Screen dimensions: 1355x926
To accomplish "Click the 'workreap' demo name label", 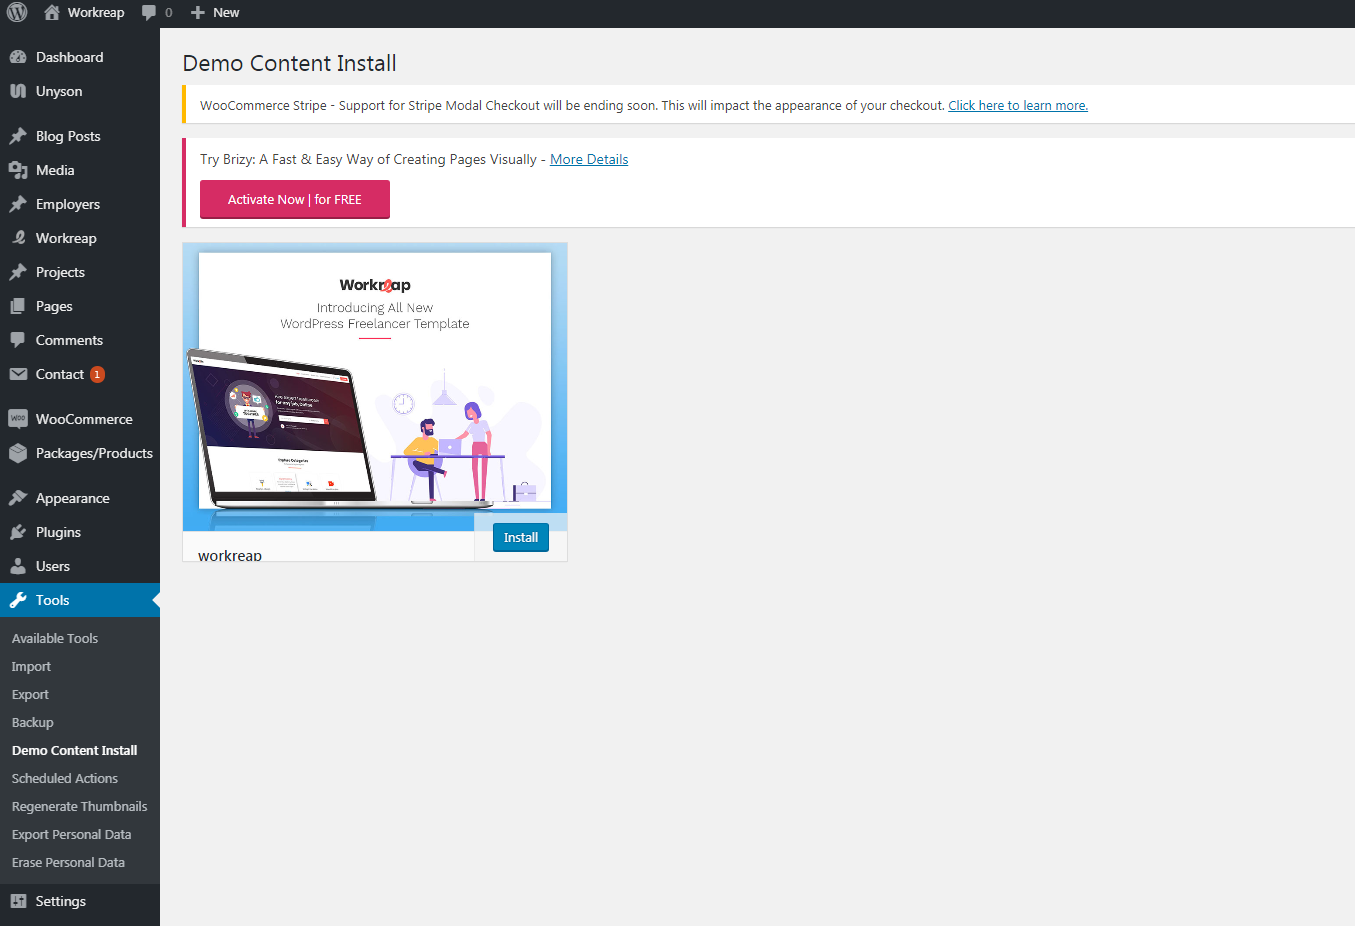I will tap(230, 555).
